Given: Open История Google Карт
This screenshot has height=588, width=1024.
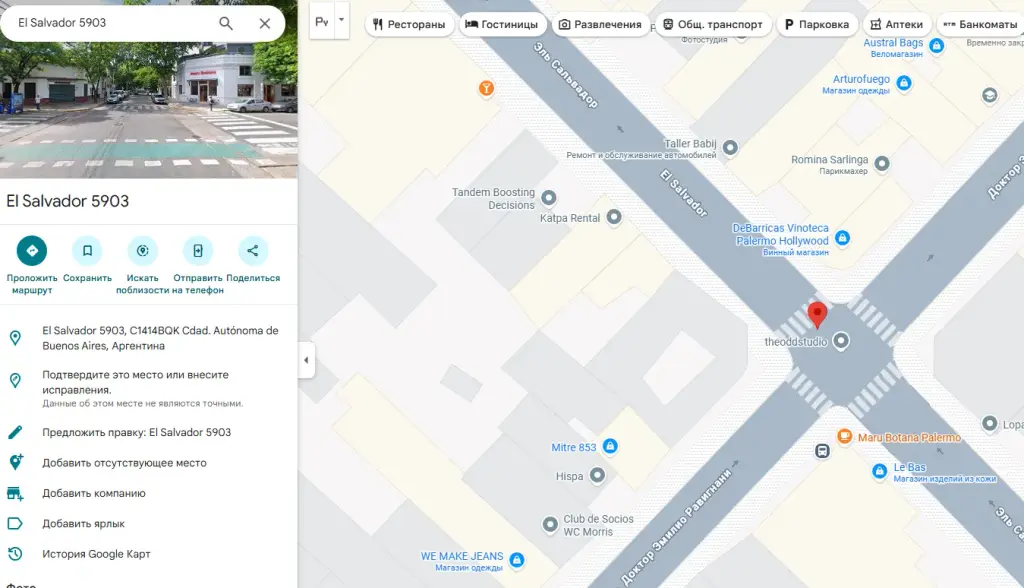Looking at the screenshot, I should tap(97, 554).
